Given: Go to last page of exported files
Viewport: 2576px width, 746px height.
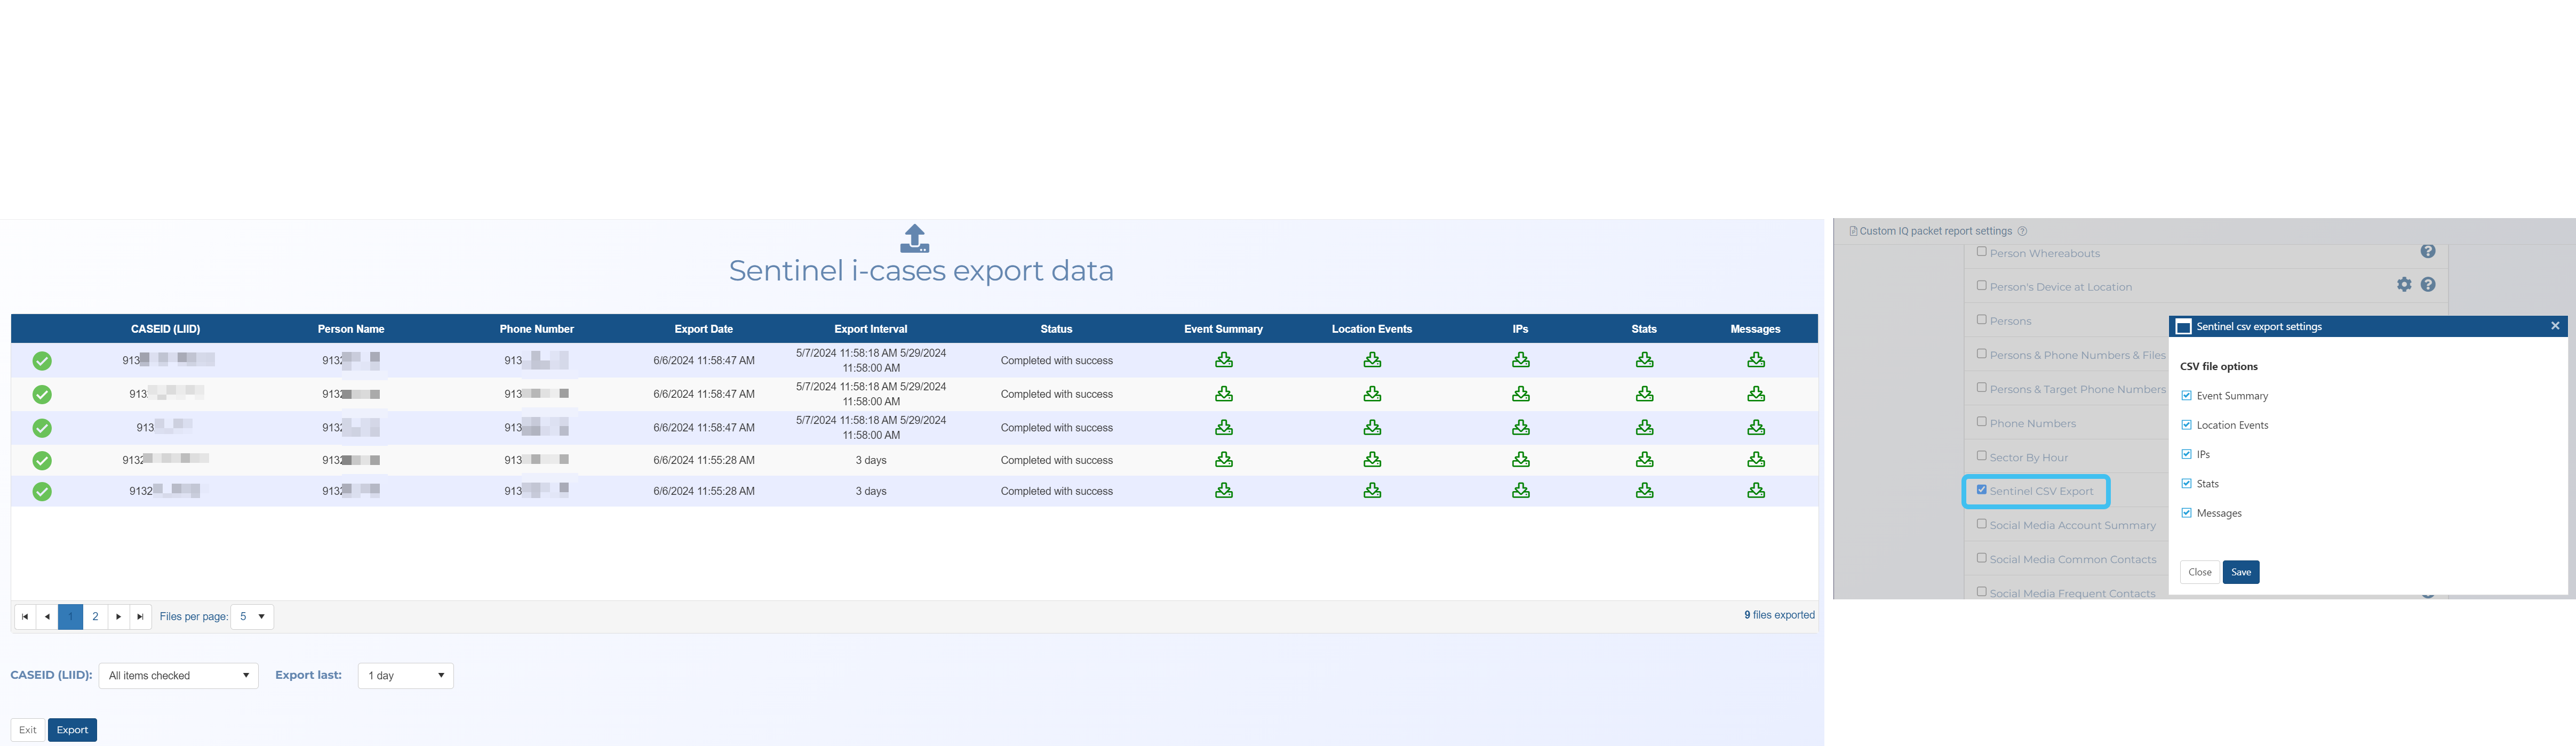Looking at the screenshot, I should click(141, 617).
